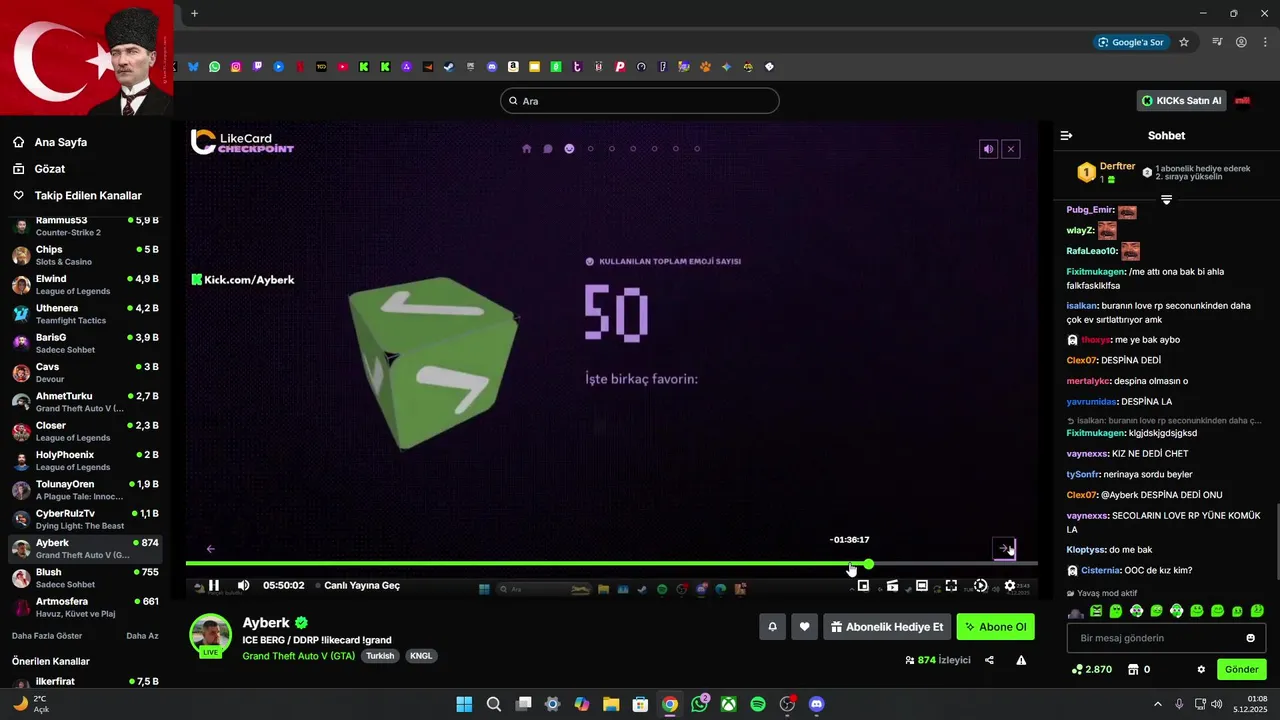Toggle notification bell for Ayberk
This screenshot has height=720, width=1280.
pyautogui.click(x=772, y=627)
